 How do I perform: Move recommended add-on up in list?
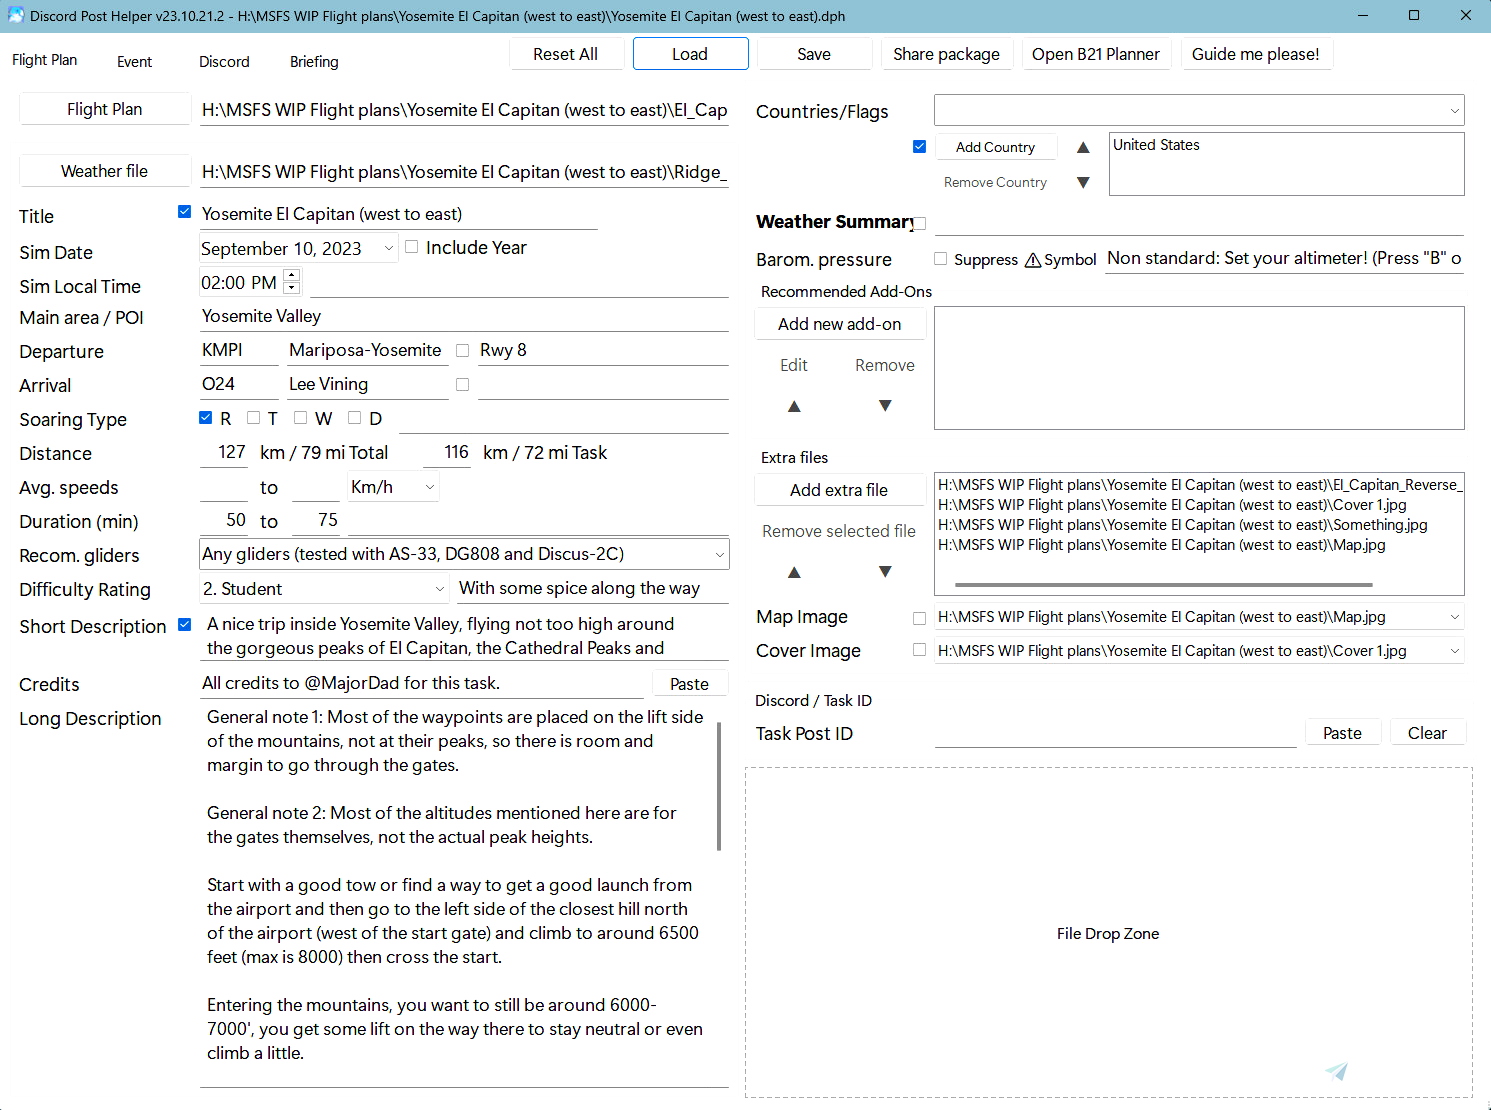coord(794,406)
